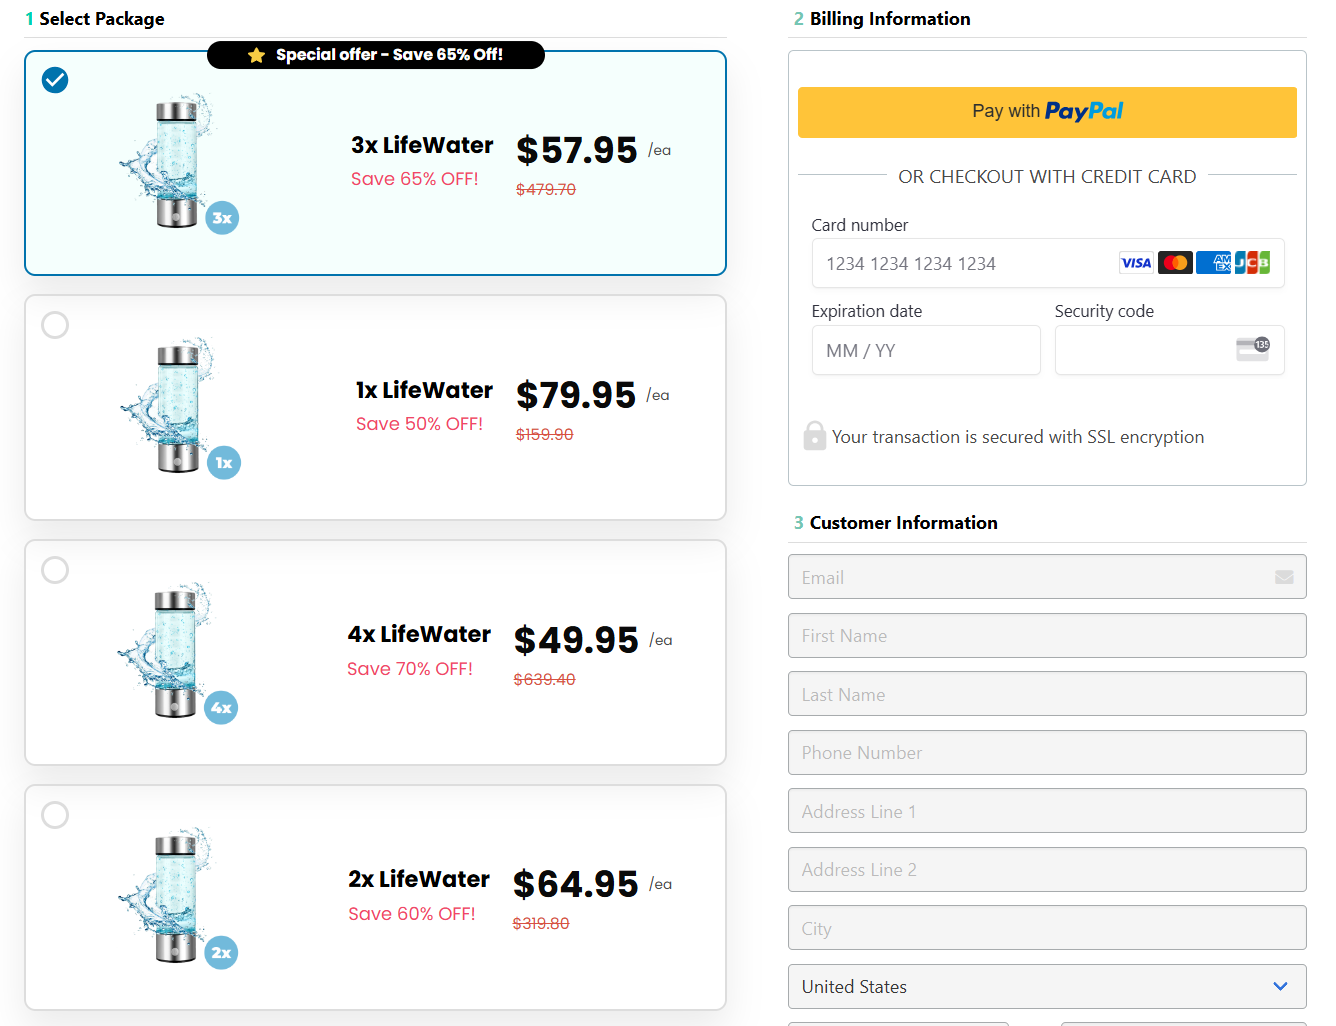Click the Visa card logo icon
1336x1026 pixels.
point(1136,263)
